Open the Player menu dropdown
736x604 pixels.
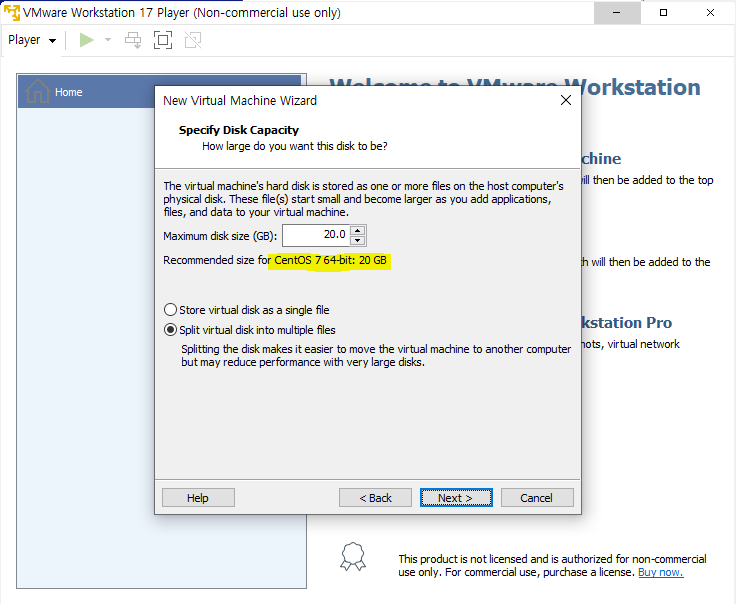(32, 40)
